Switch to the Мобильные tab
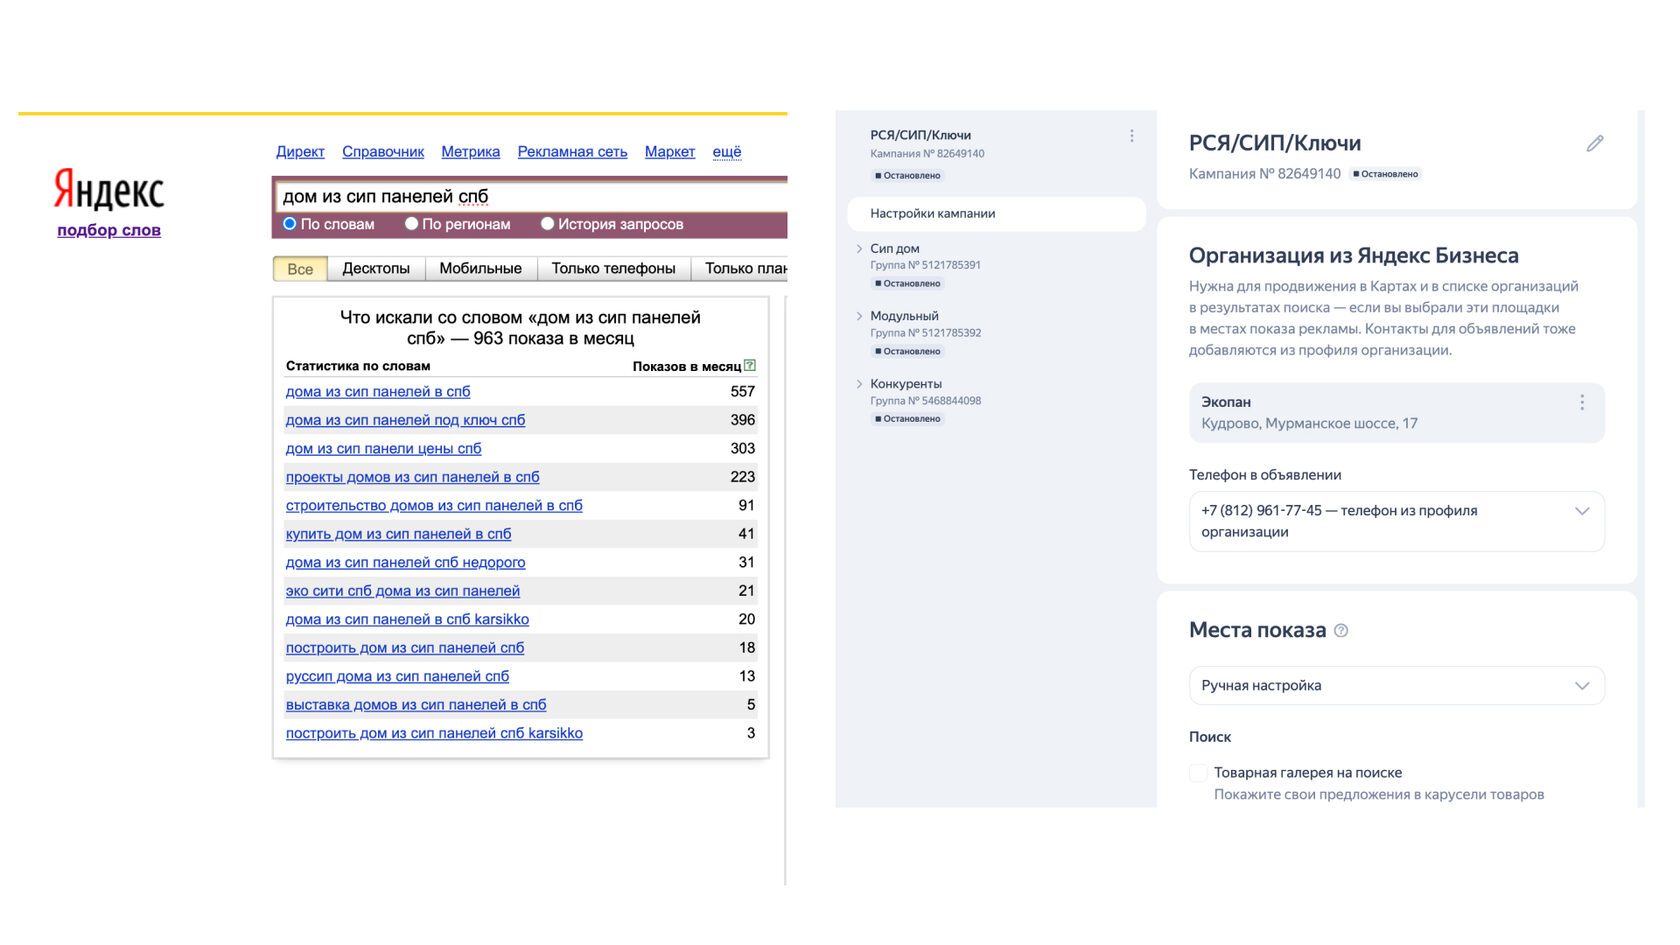 (x=481, y=269)
